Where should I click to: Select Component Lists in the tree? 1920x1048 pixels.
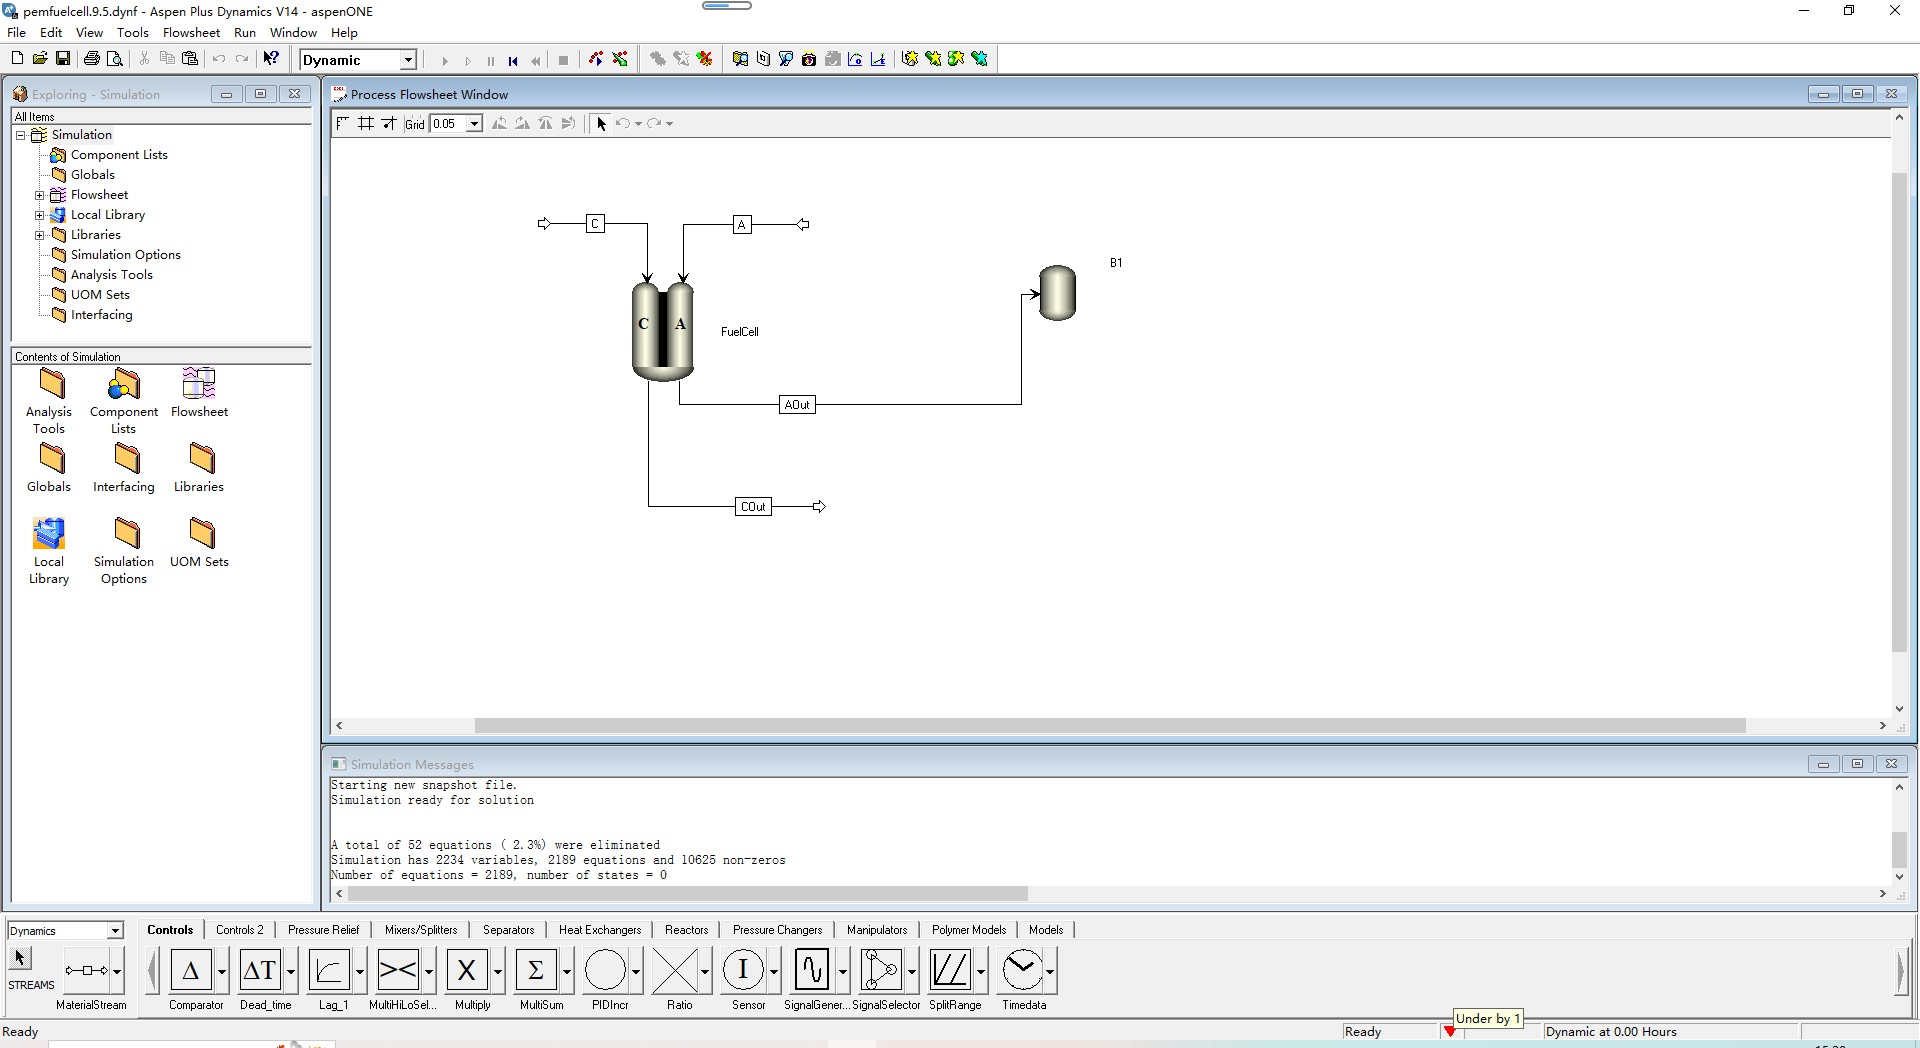(119, 155)
